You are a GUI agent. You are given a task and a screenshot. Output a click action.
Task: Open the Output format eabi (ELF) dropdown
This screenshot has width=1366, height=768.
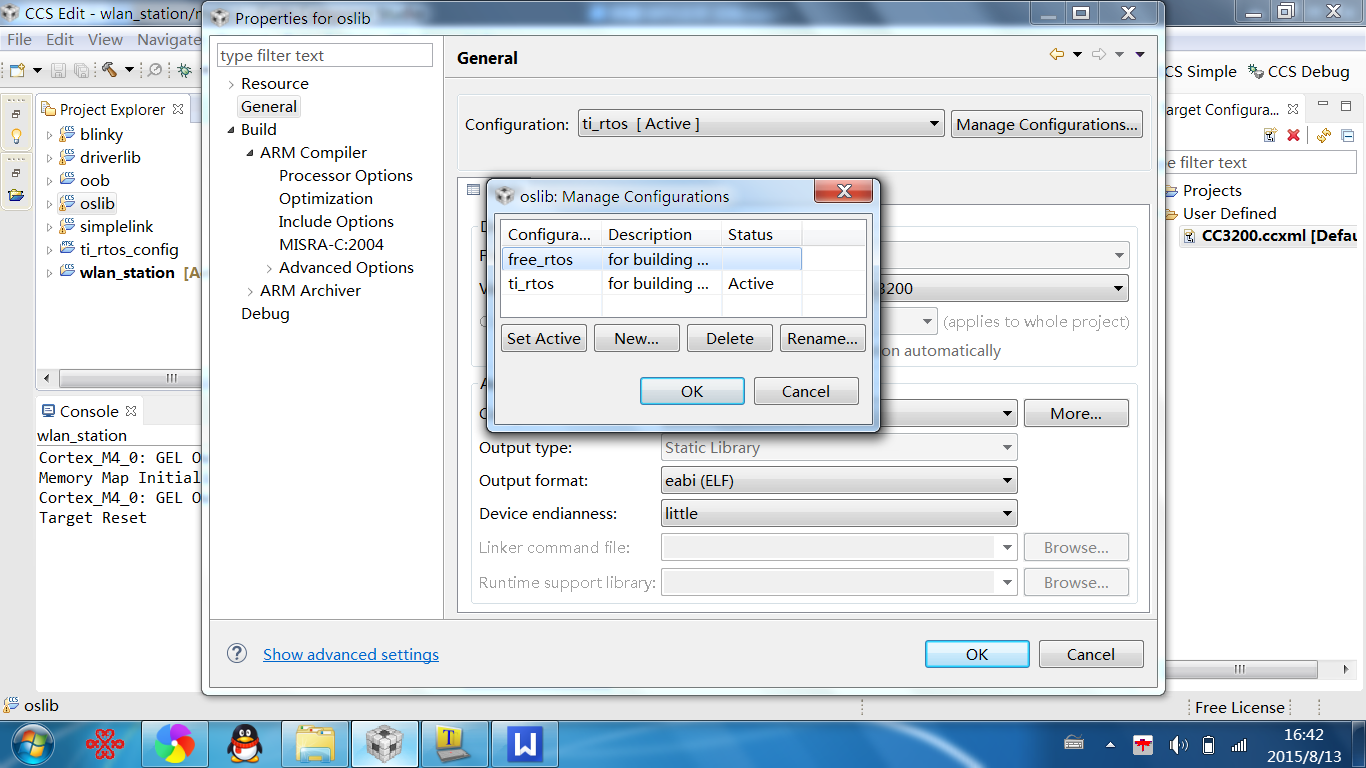pos(840,481)
